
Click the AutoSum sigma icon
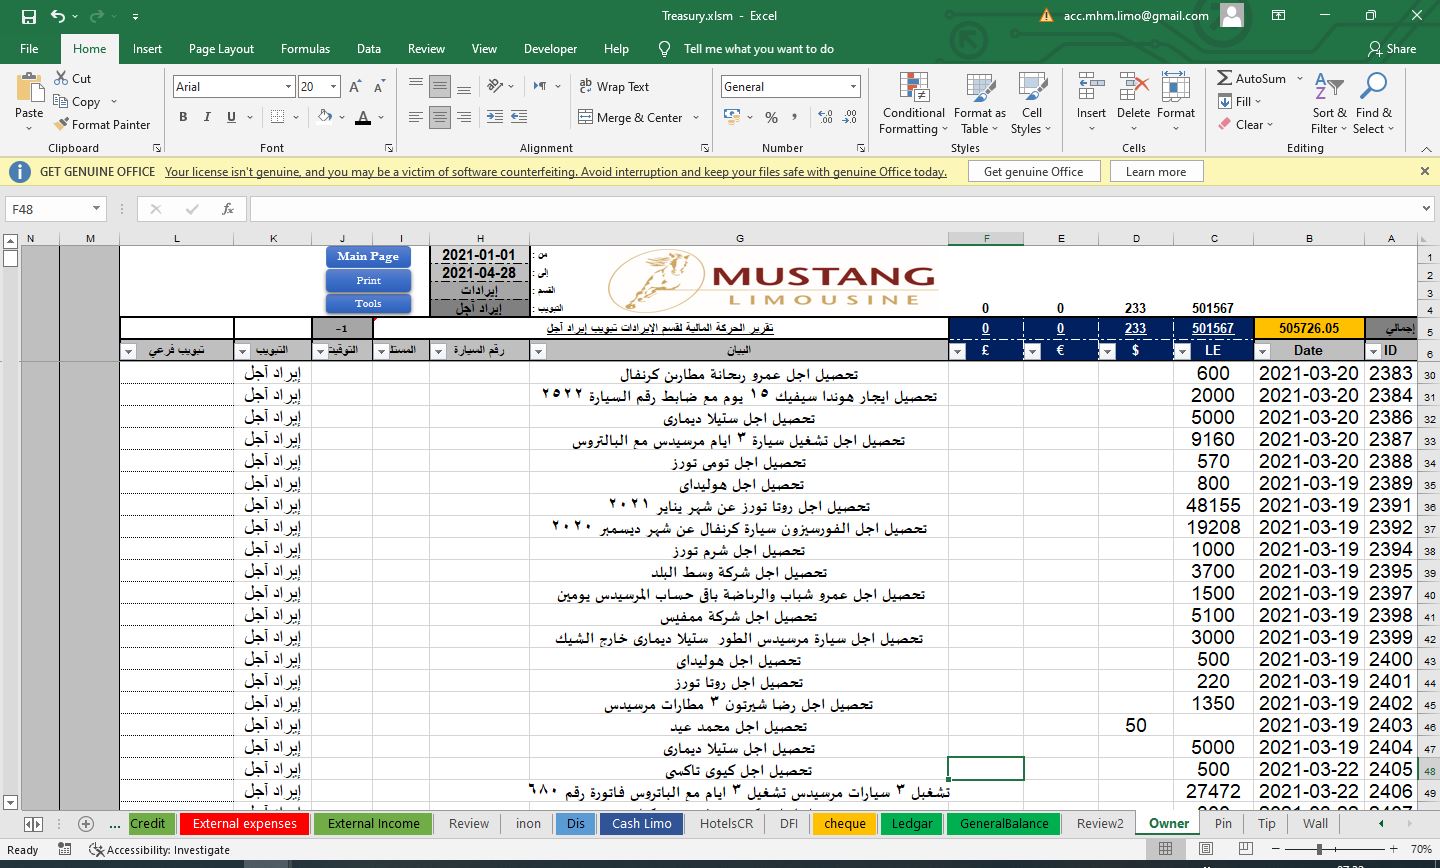(x=1224, y=78)
